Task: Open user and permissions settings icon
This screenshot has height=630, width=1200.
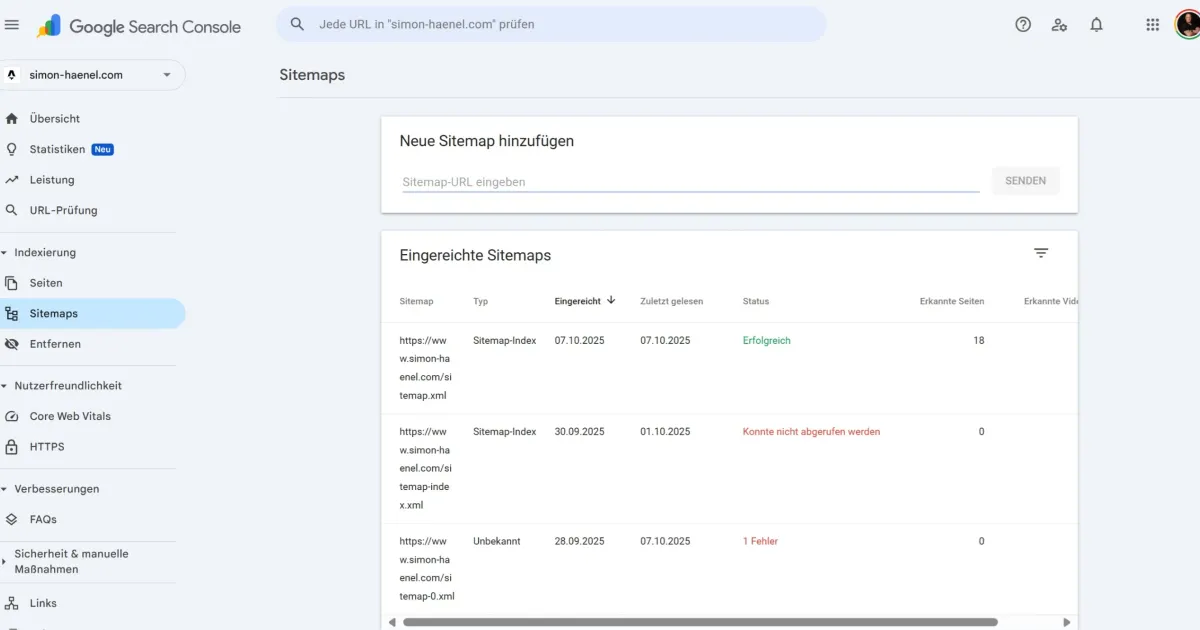Action: pyautogui.click(x=1060, y=25)
